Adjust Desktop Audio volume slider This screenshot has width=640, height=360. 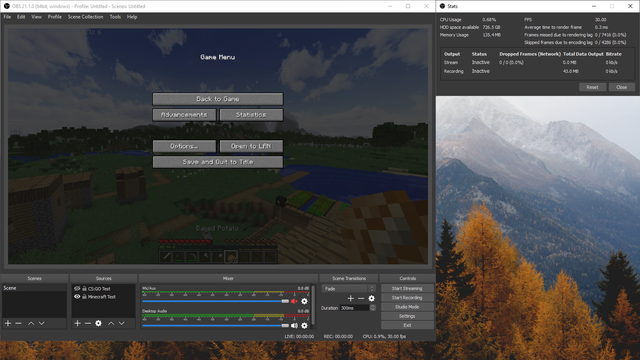pyautogui.click(x=216, y=325)
